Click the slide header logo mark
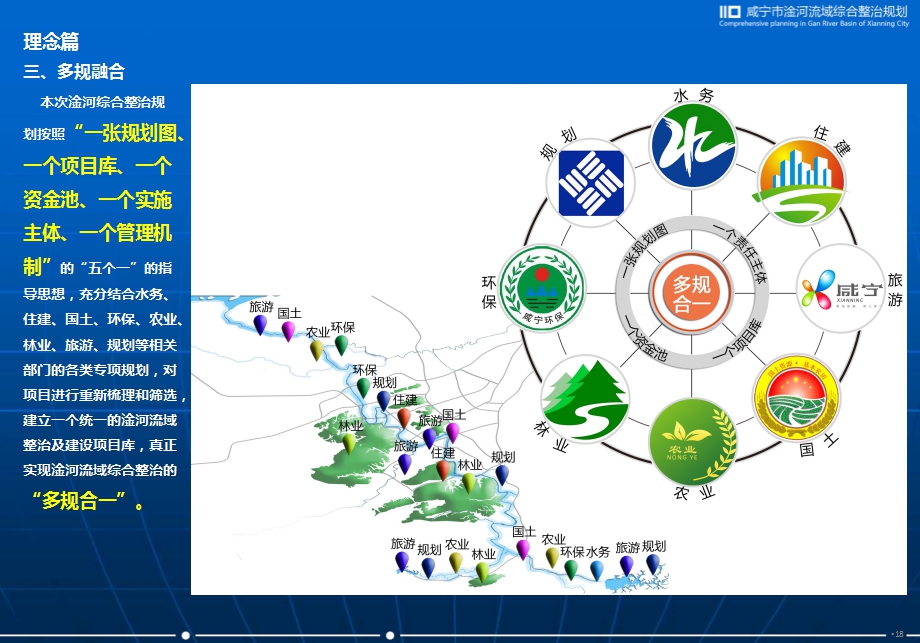Screen dimensions: 920x643 730,12
